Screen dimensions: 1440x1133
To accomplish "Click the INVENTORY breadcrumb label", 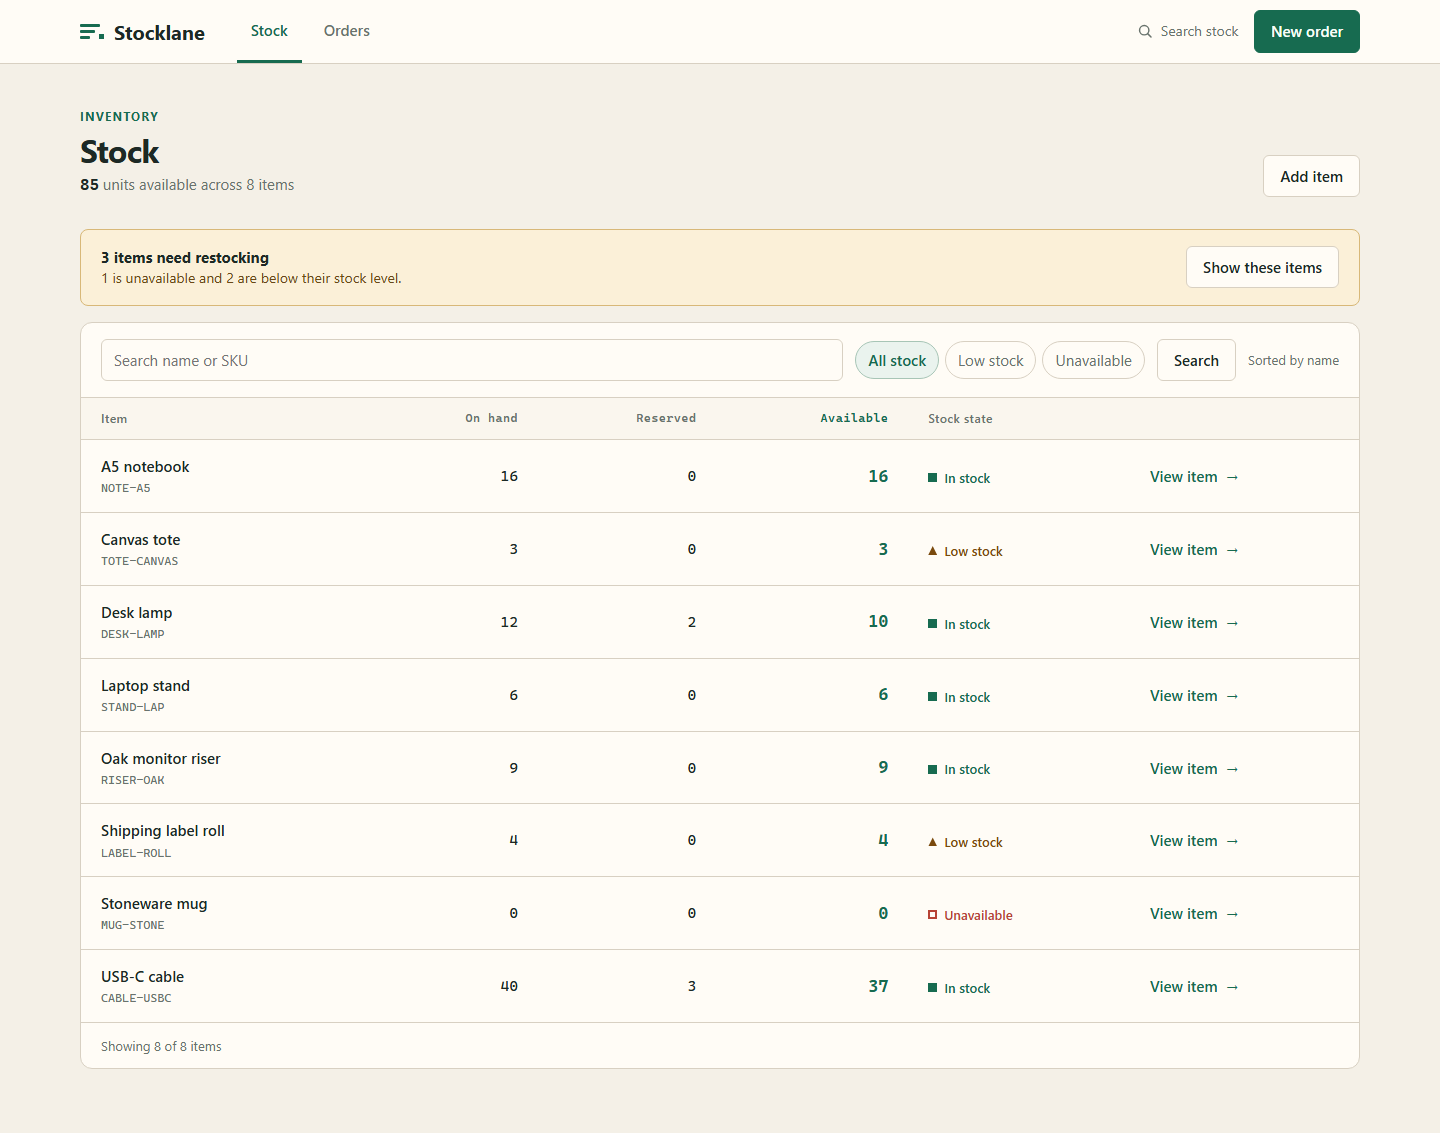I will [119, 117].
